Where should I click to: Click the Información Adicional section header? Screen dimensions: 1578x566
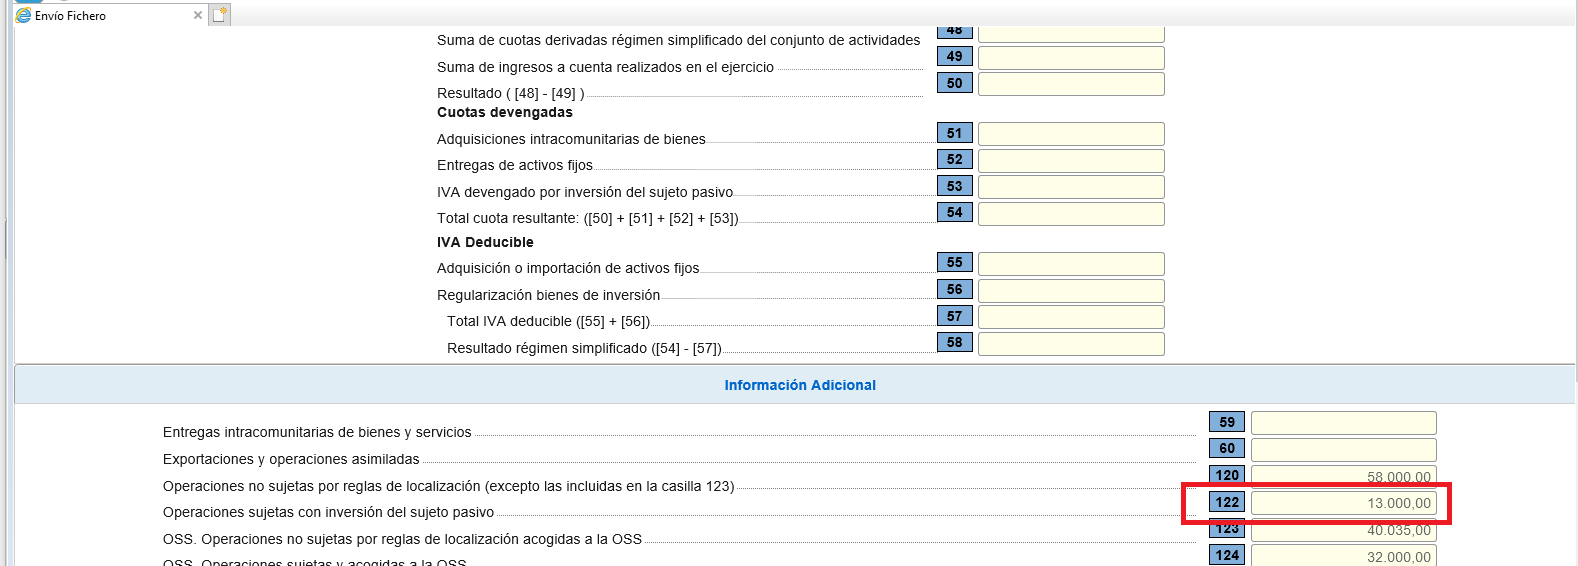point(799,385)
